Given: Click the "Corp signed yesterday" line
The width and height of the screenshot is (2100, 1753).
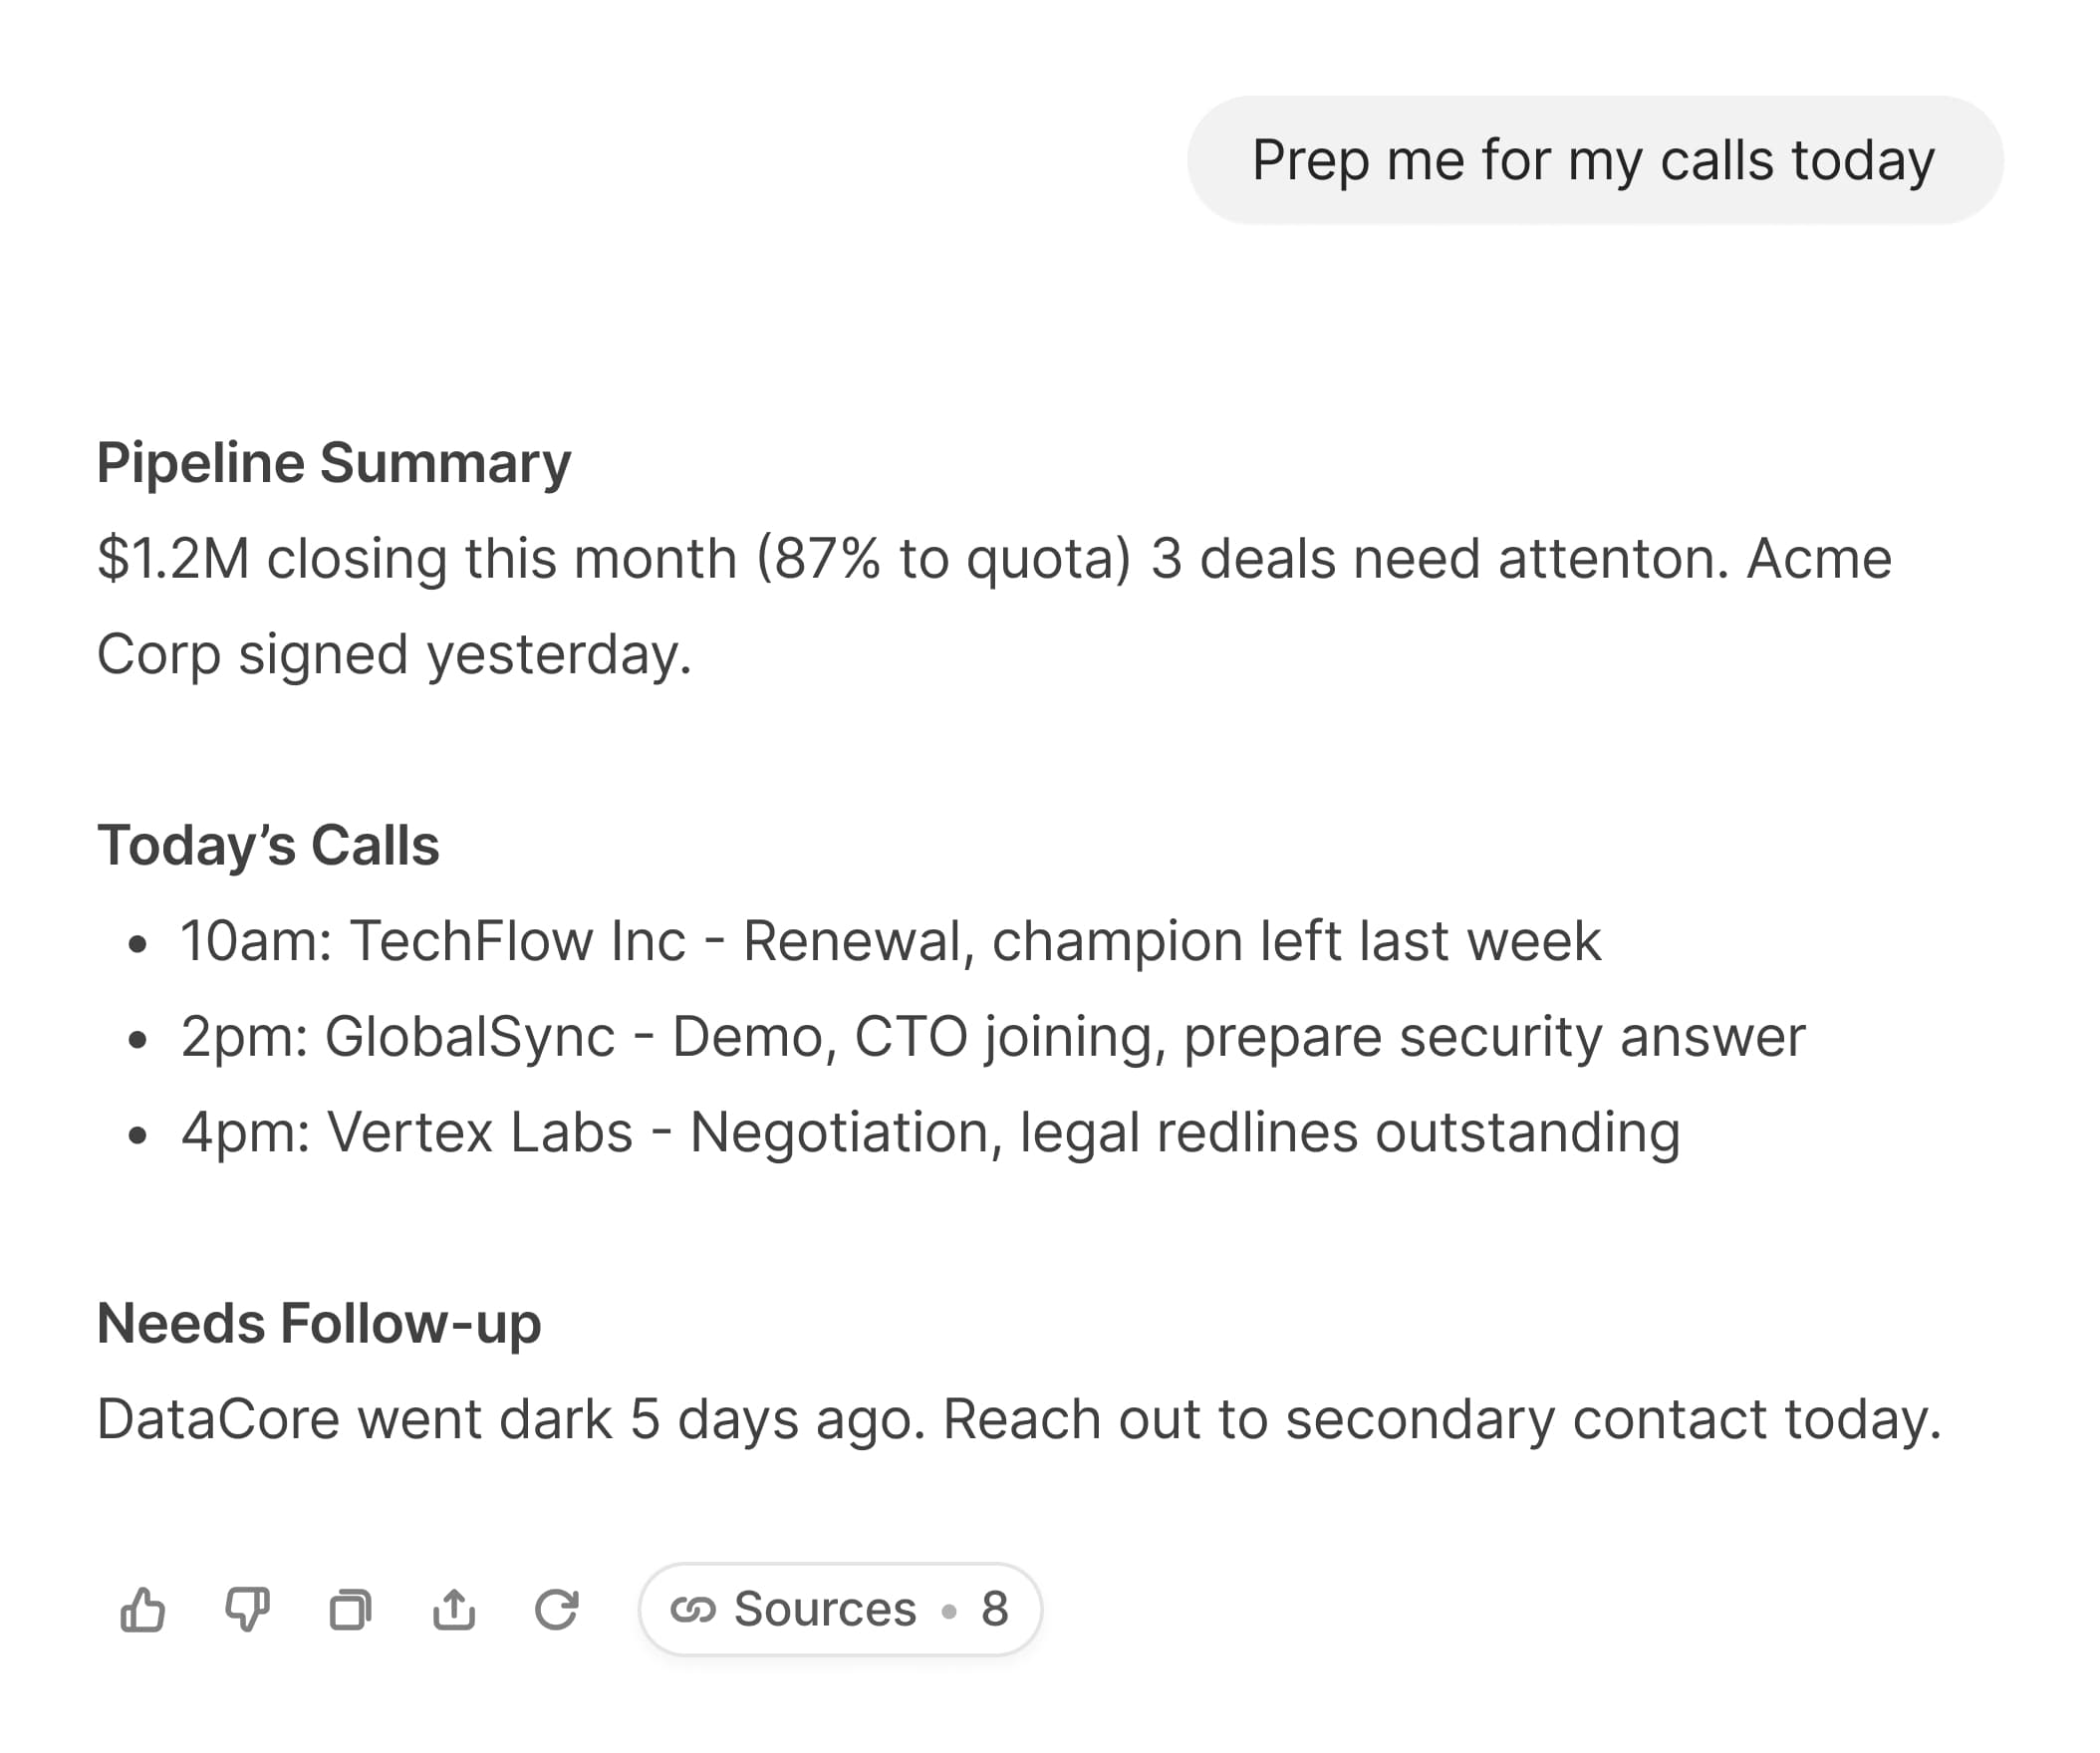Looking at the screenshot, I should [394, 654].
